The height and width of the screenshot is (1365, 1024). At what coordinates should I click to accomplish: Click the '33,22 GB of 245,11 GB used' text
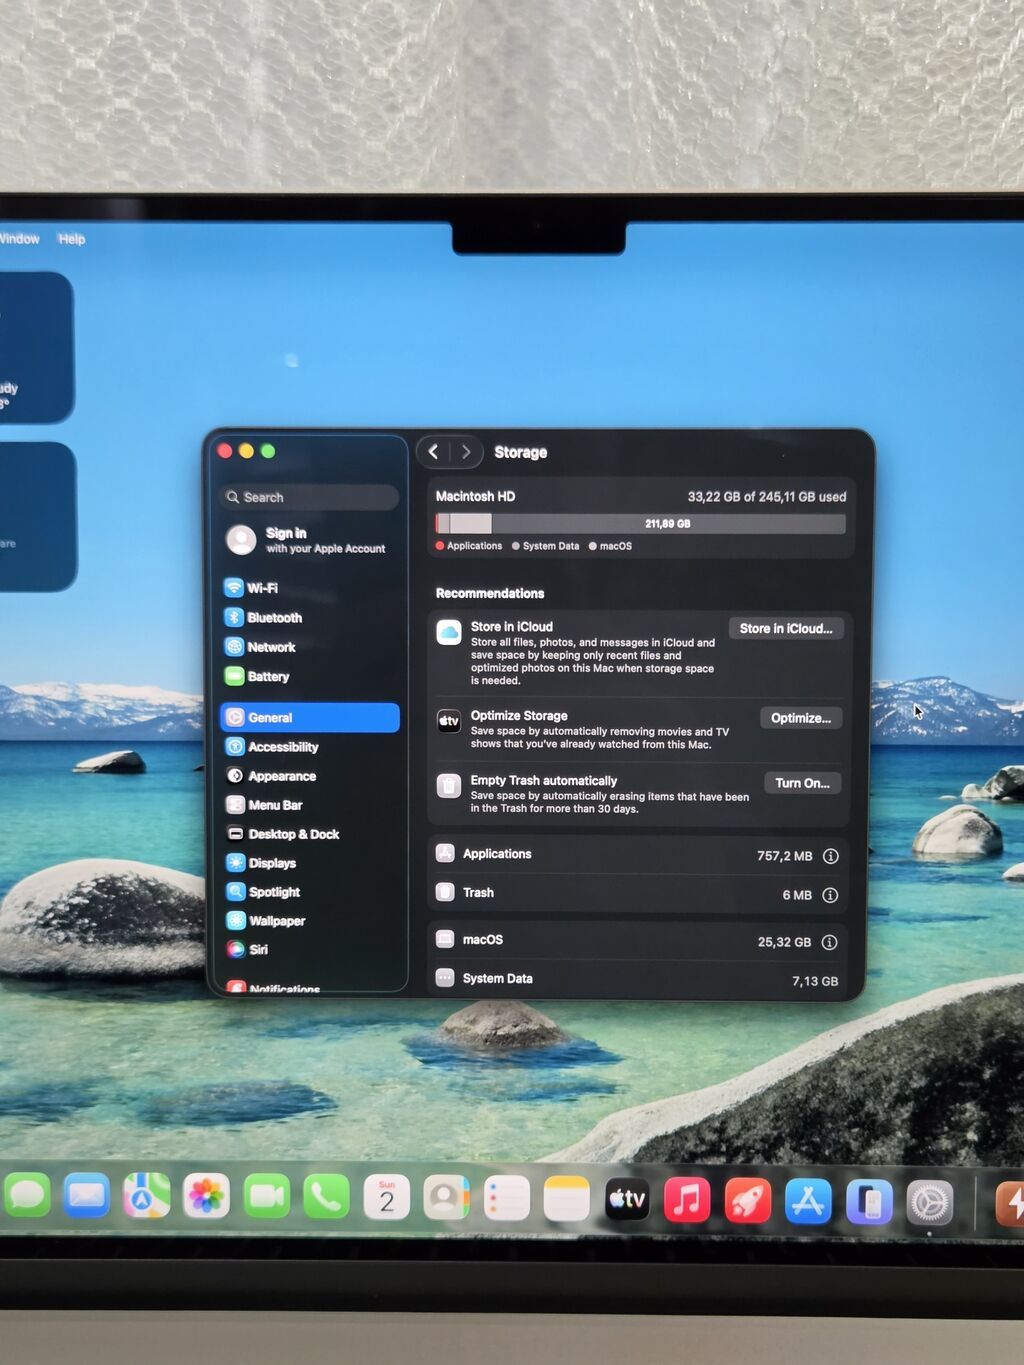coord(767,497)
